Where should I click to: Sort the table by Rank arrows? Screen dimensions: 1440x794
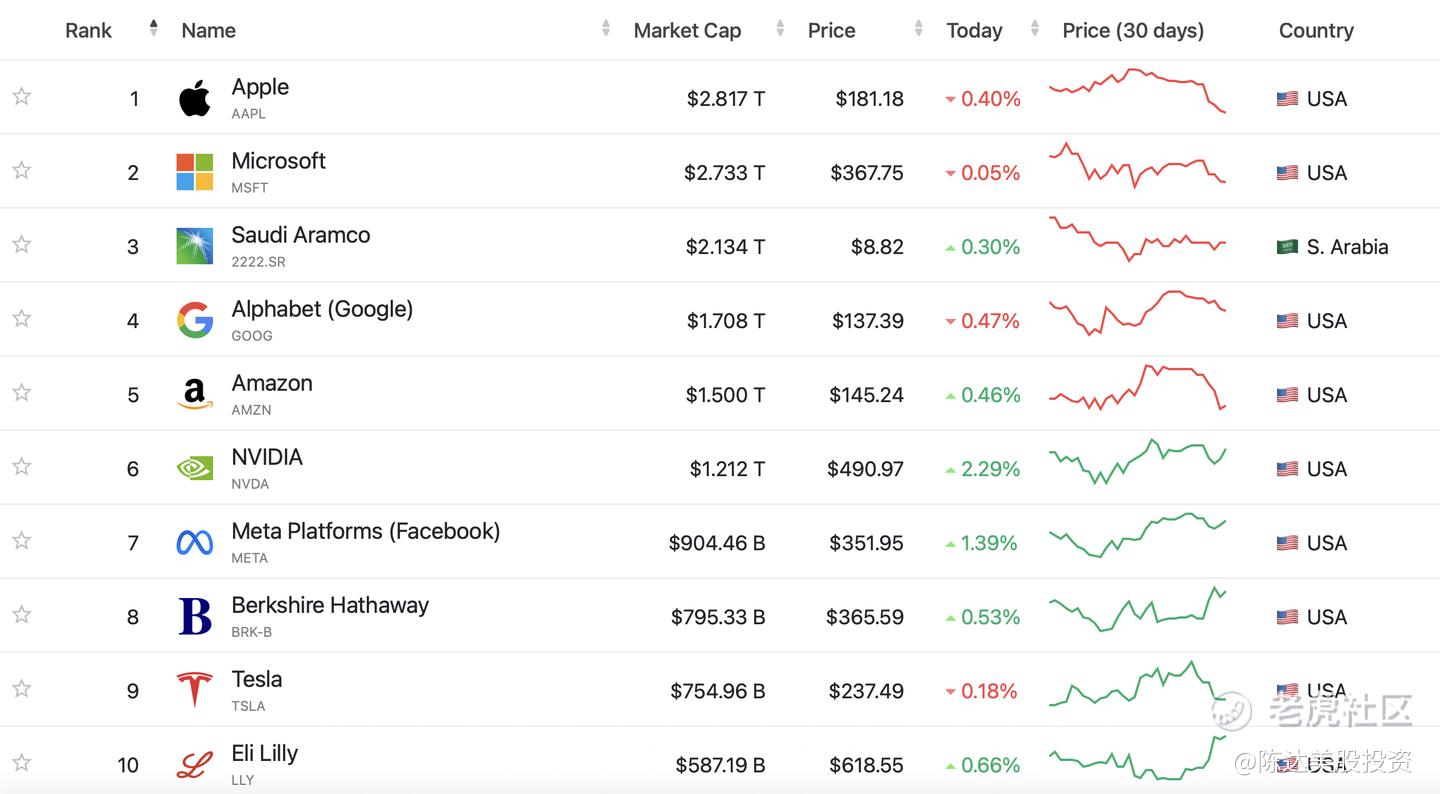click(153, 29)
